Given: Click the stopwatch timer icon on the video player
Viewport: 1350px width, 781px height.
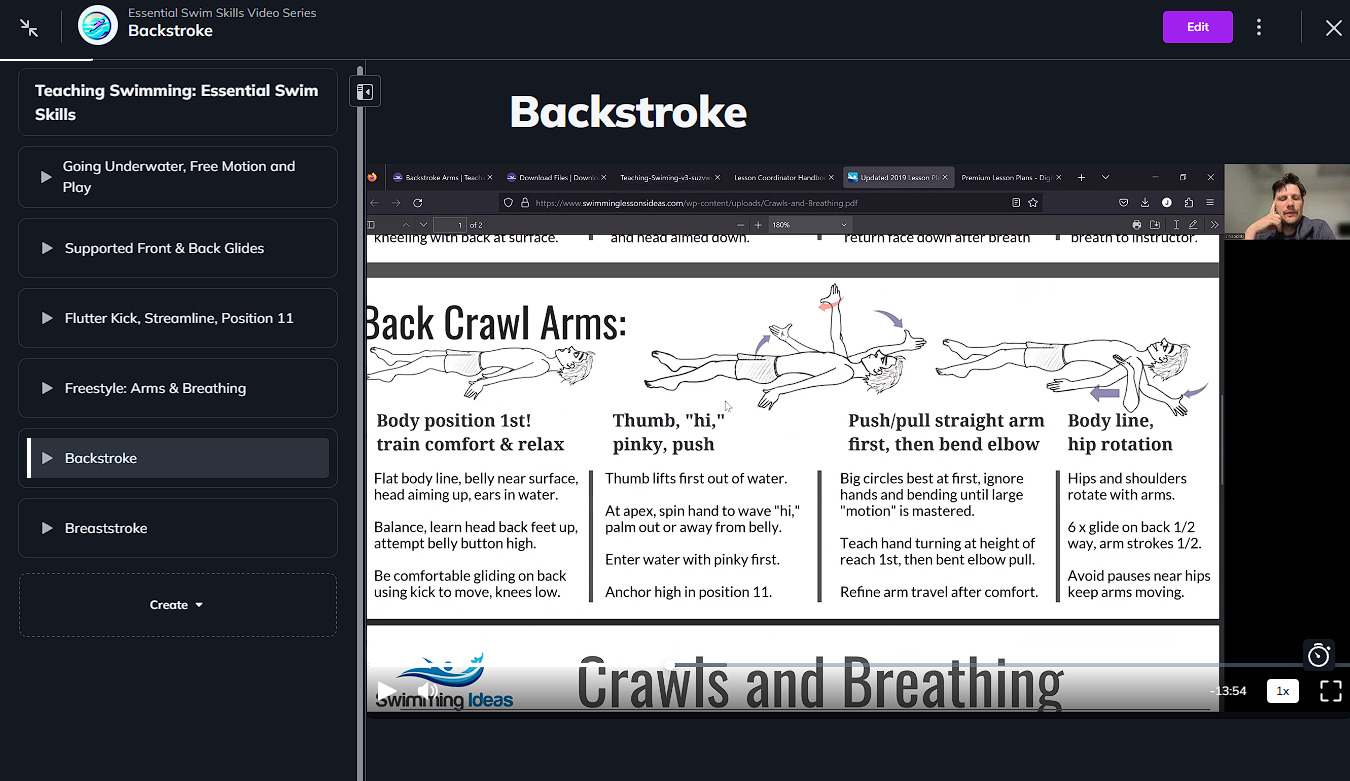Looking at the screenshot, I should click(1318, 655).
